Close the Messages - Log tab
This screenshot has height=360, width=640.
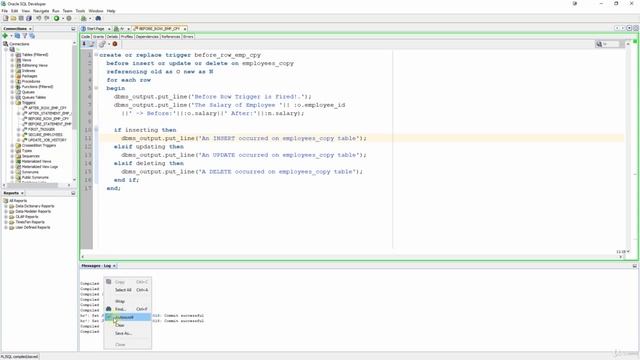pos(114,266)
